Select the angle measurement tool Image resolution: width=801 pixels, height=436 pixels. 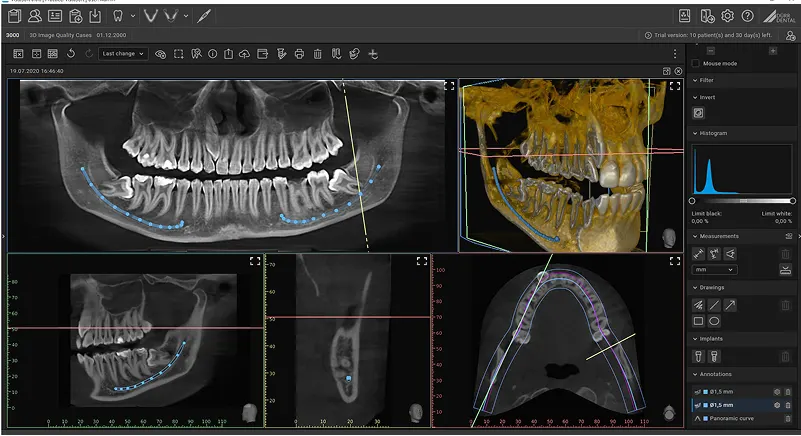[x=731, y=254]
